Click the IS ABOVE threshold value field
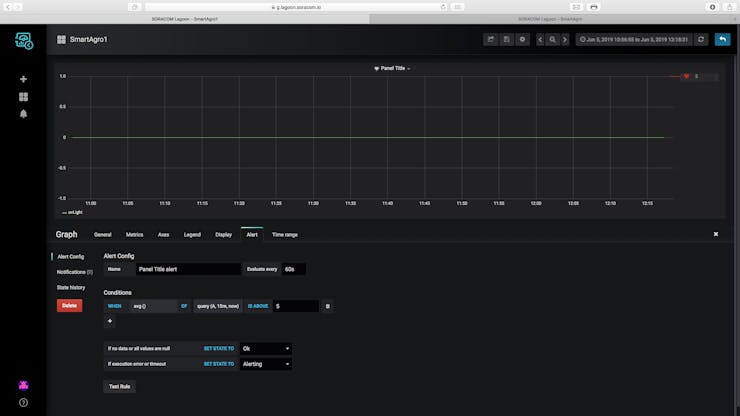This screenshot has height=416, width=740. tap(296, 306)
